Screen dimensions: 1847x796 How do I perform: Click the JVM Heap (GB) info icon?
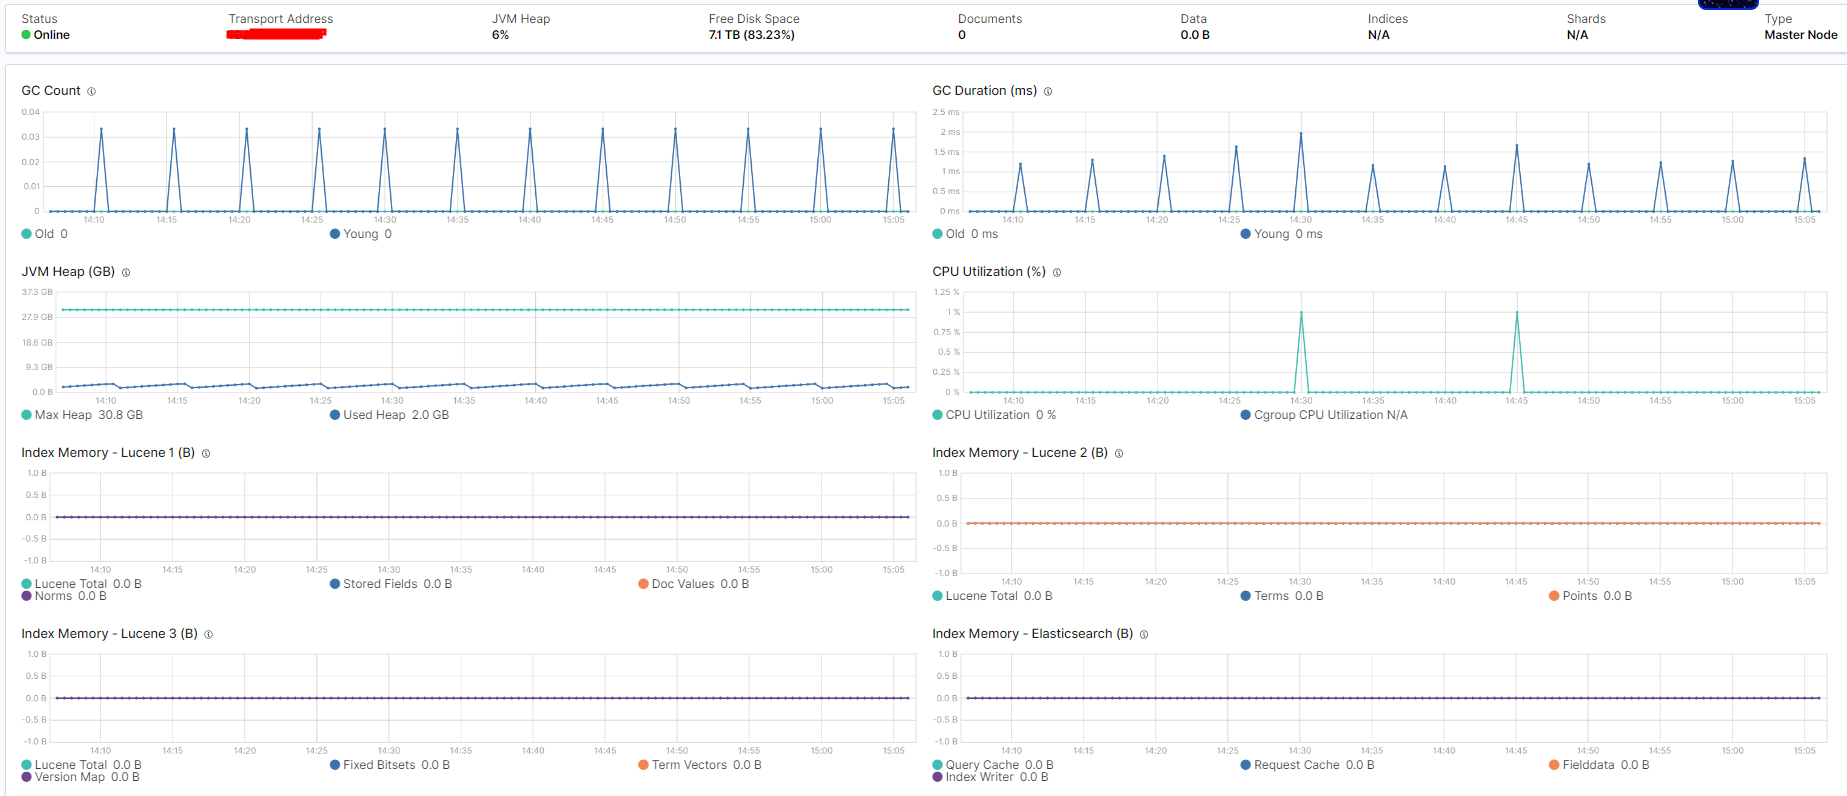pos(126,272)
